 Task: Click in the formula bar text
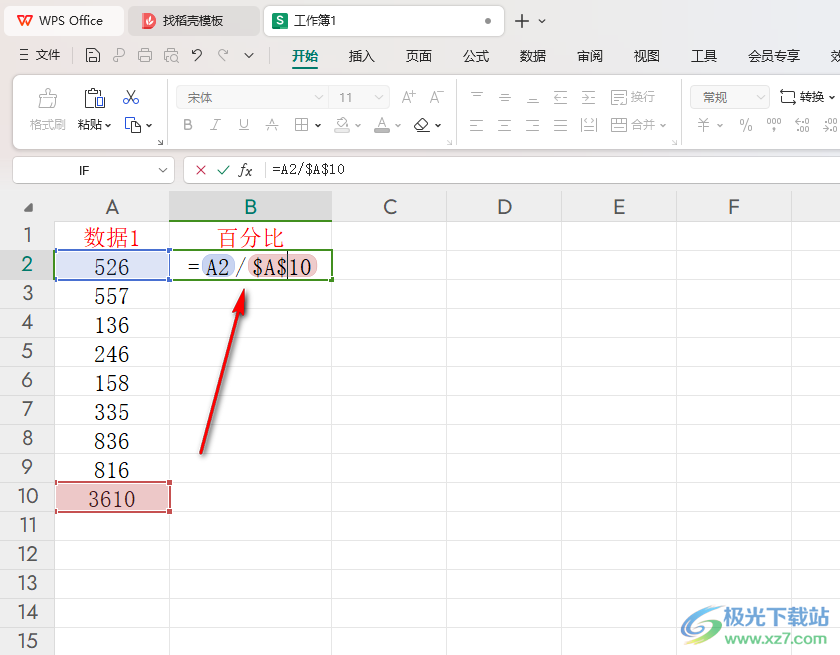click(309, 169)
